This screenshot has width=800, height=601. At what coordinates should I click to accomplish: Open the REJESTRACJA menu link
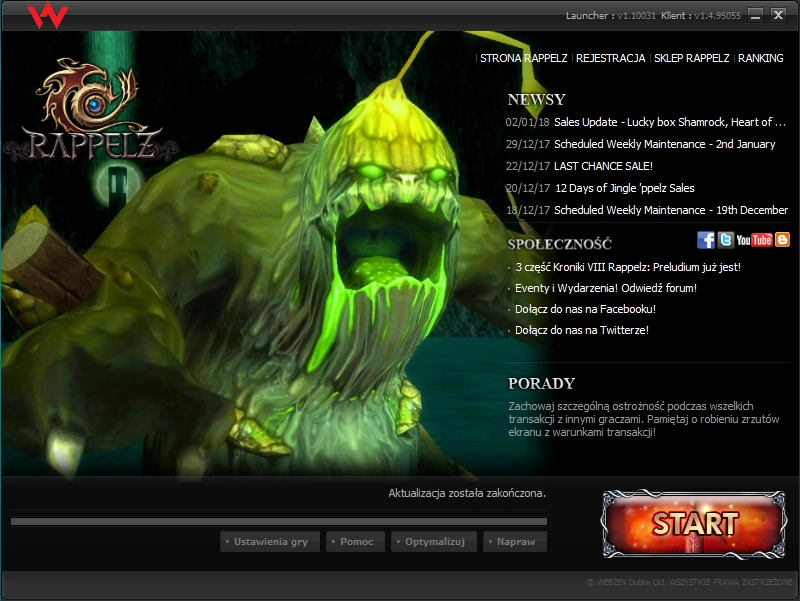click(610, 58)
